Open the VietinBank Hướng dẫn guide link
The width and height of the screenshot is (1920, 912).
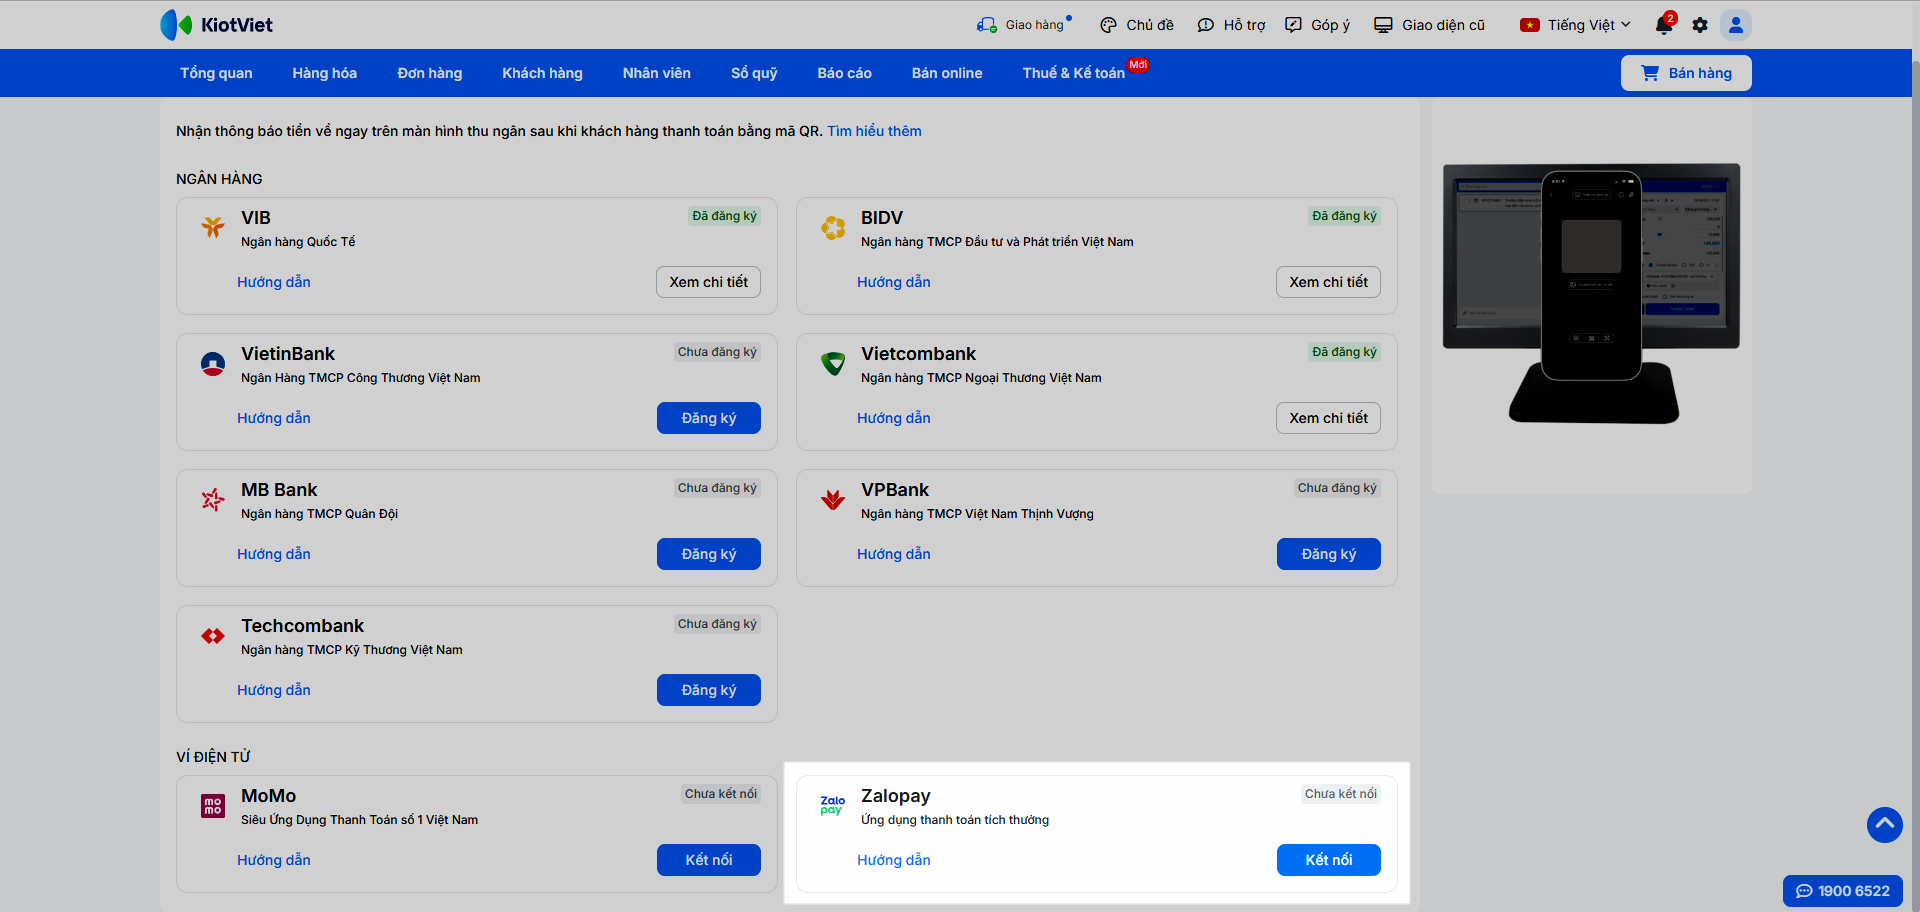click(x=274, y=418)
